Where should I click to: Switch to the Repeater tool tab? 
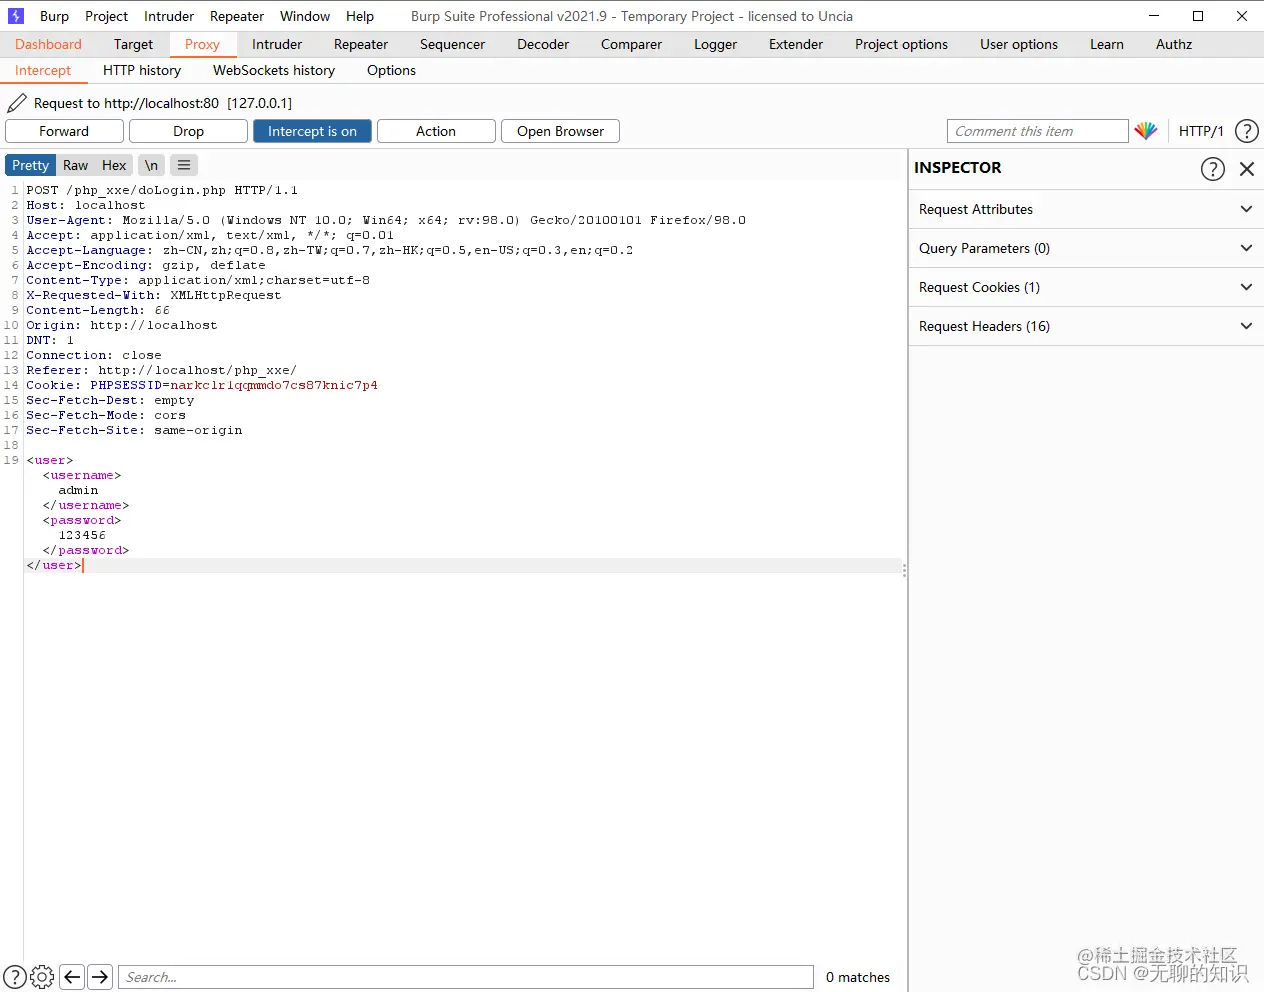pyautogui.click(x=361, y=44)
